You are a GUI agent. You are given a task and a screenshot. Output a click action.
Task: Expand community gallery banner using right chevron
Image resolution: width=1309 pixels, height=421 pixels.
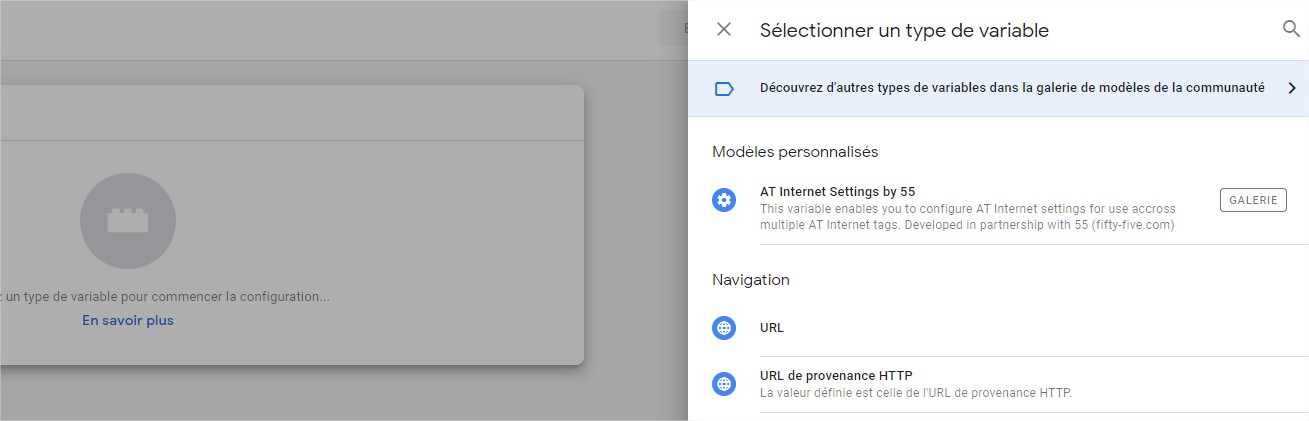point(1291,88)
